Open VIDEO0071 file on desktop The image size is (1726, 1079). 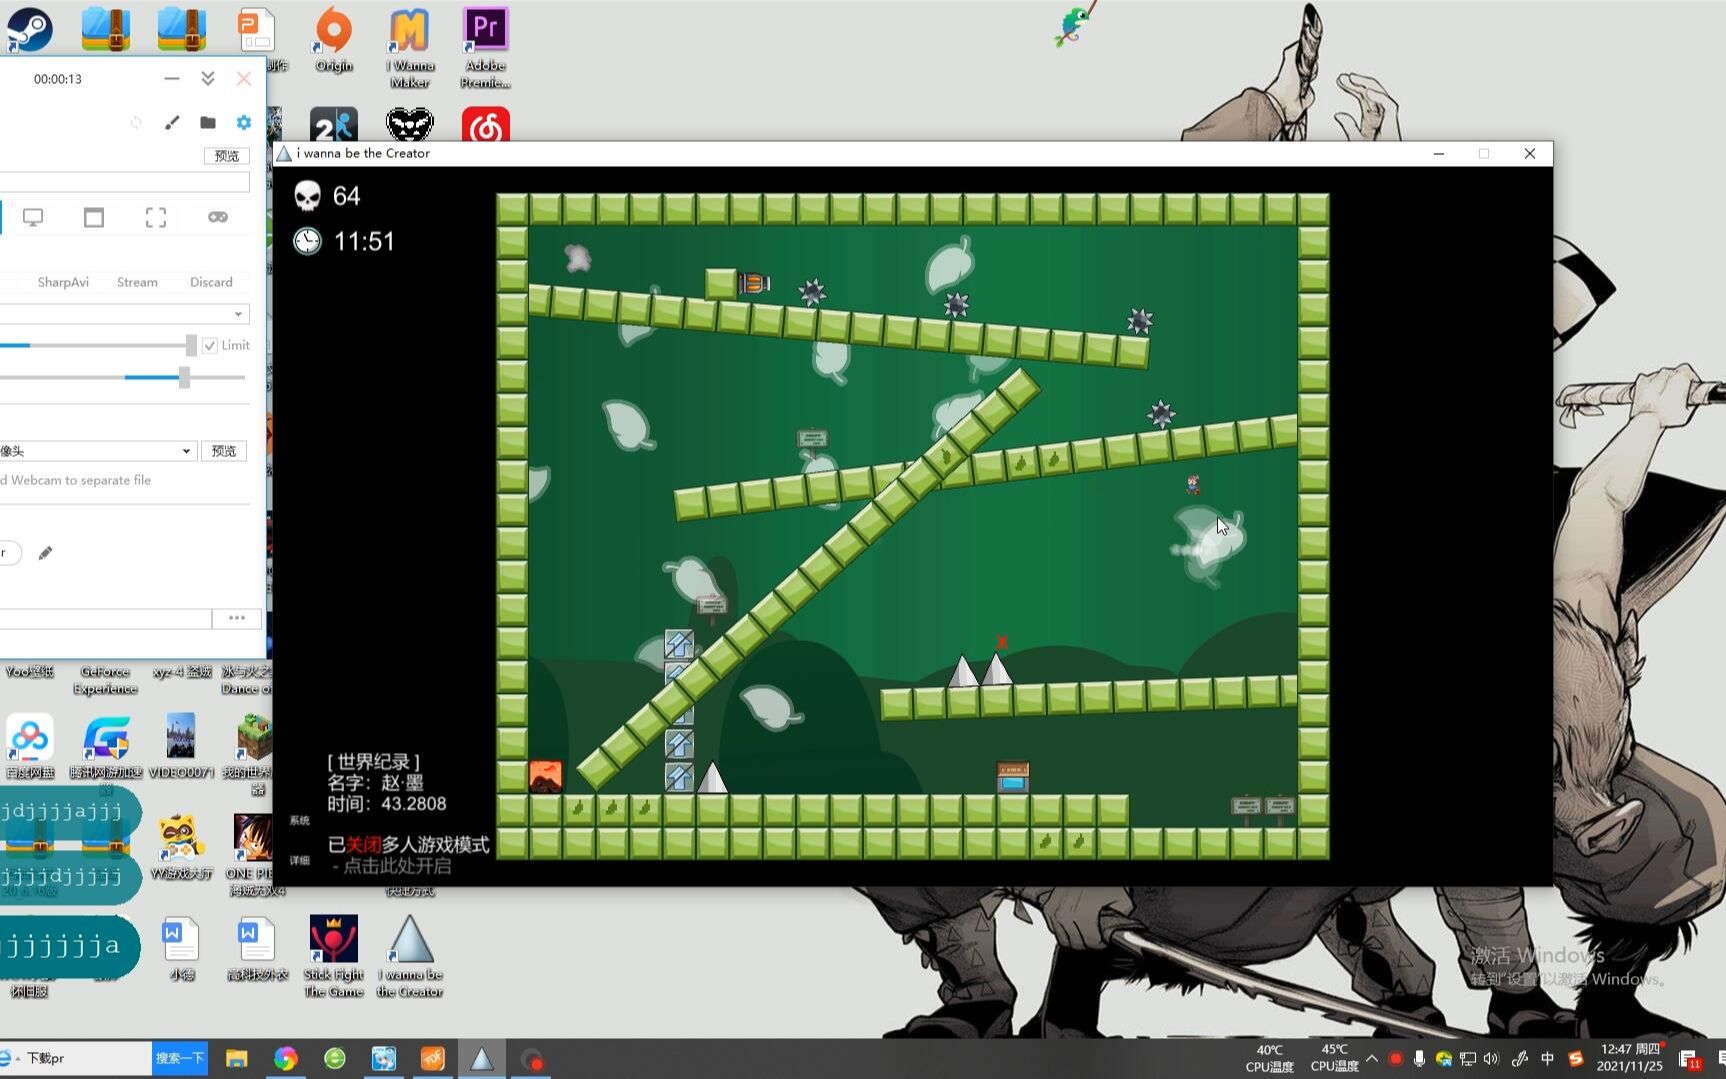pos(182,746)
